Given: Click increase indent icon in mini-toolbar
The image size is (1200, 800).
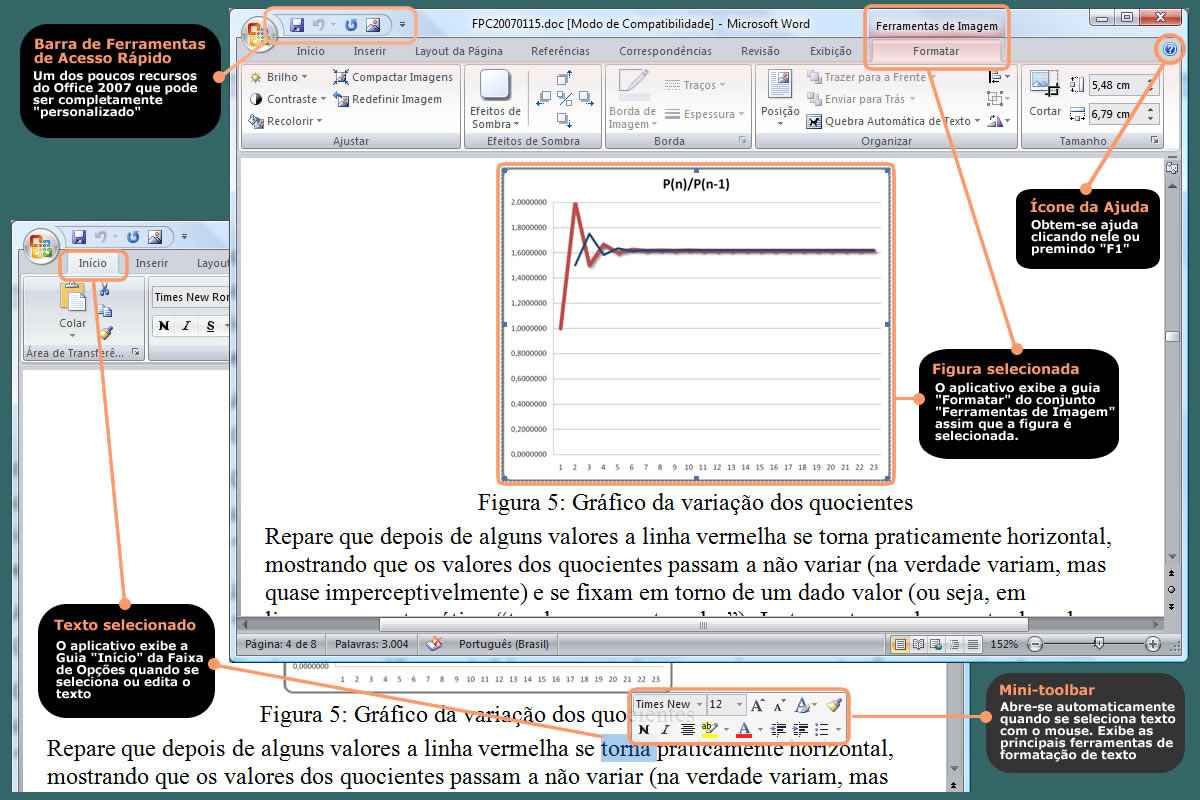Looking at the screenshot, I should (798, 730).
